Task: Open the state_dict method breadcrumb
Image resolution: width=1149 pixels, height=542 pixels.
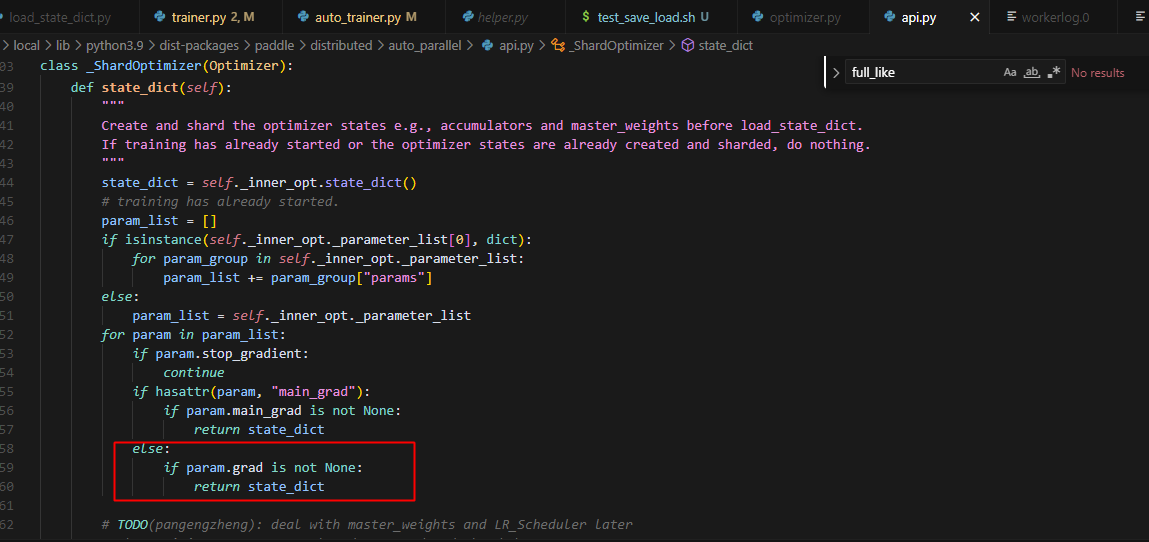Action: tap(725, 45)
